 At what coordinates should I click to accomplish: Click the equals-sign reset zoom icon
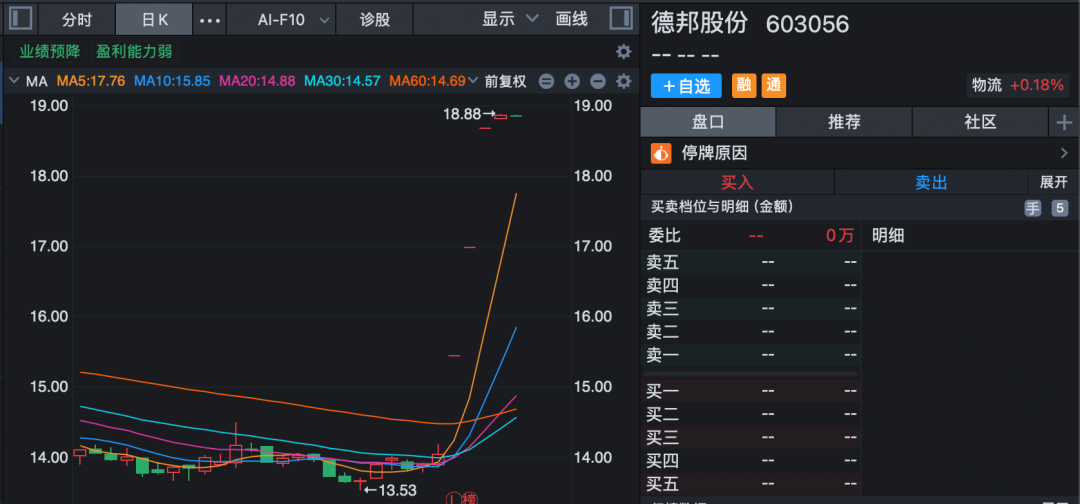coord(546,81)
